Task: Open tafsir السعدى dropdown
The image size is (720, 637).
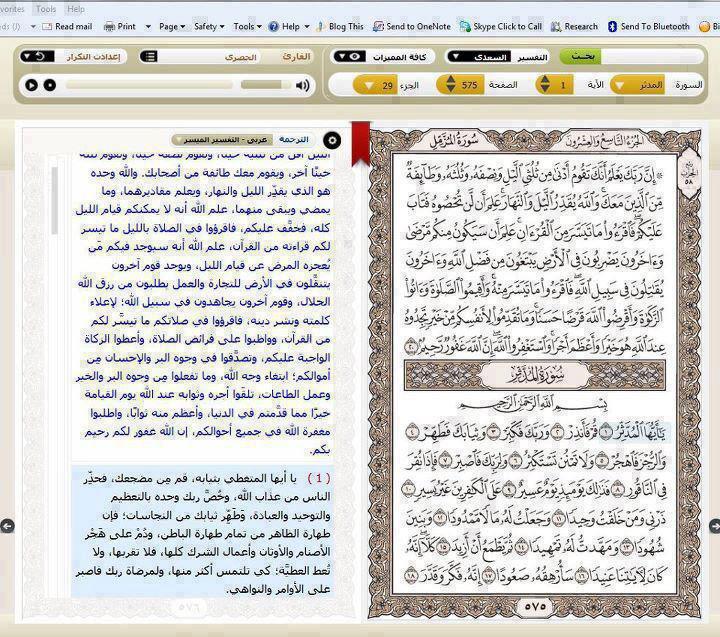Action: pyautogui.click(x=479, y=57)
